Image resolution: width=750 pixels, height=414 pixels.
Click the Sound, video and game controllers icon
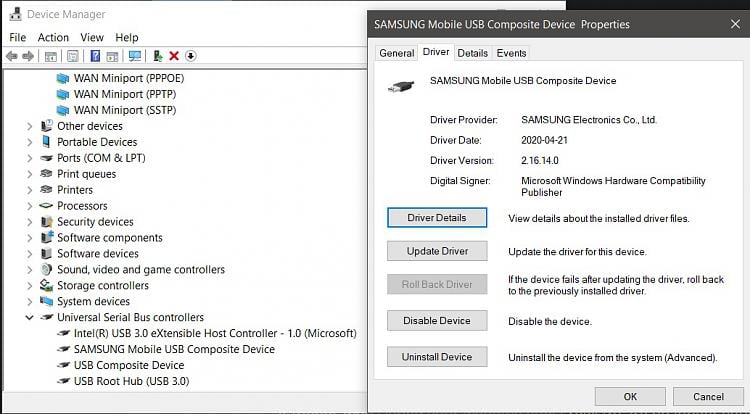coord(46,269)
